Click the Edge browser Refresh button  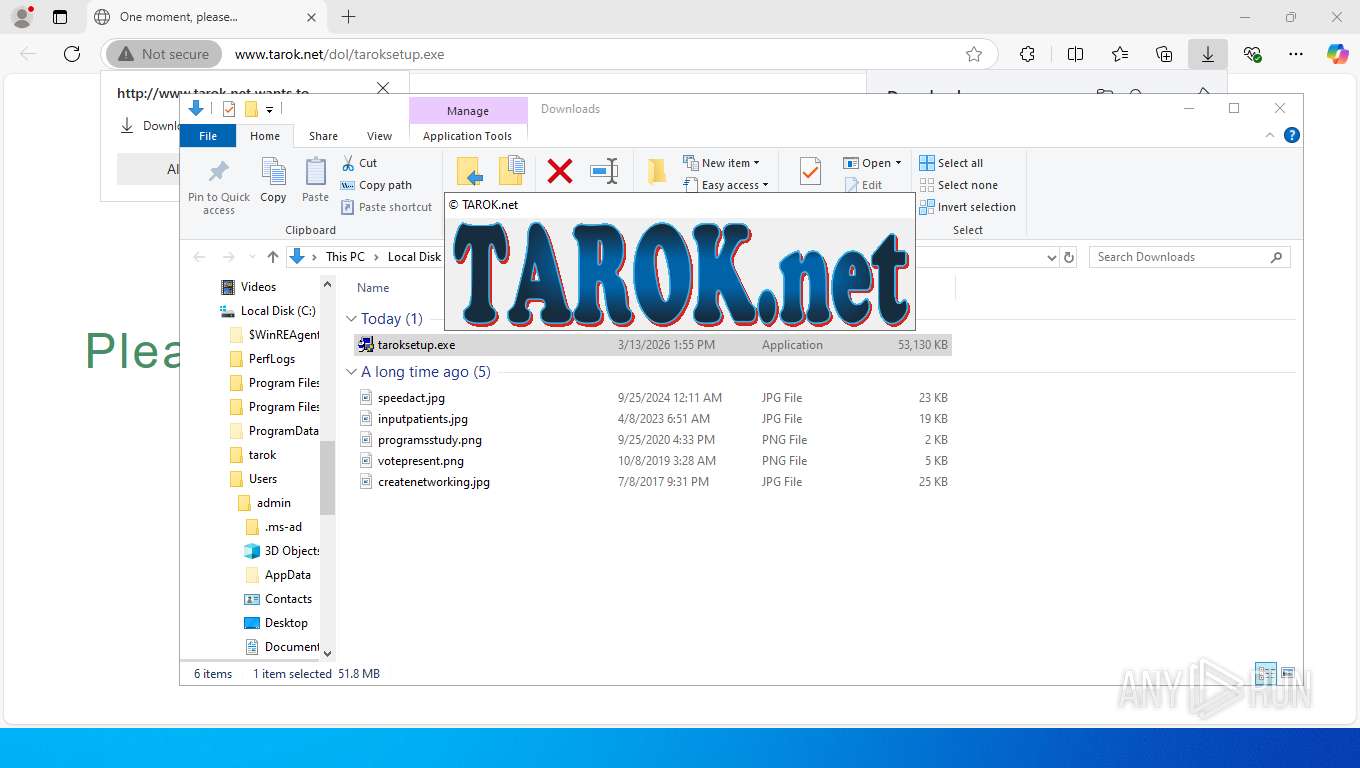[x=72, y=54]
